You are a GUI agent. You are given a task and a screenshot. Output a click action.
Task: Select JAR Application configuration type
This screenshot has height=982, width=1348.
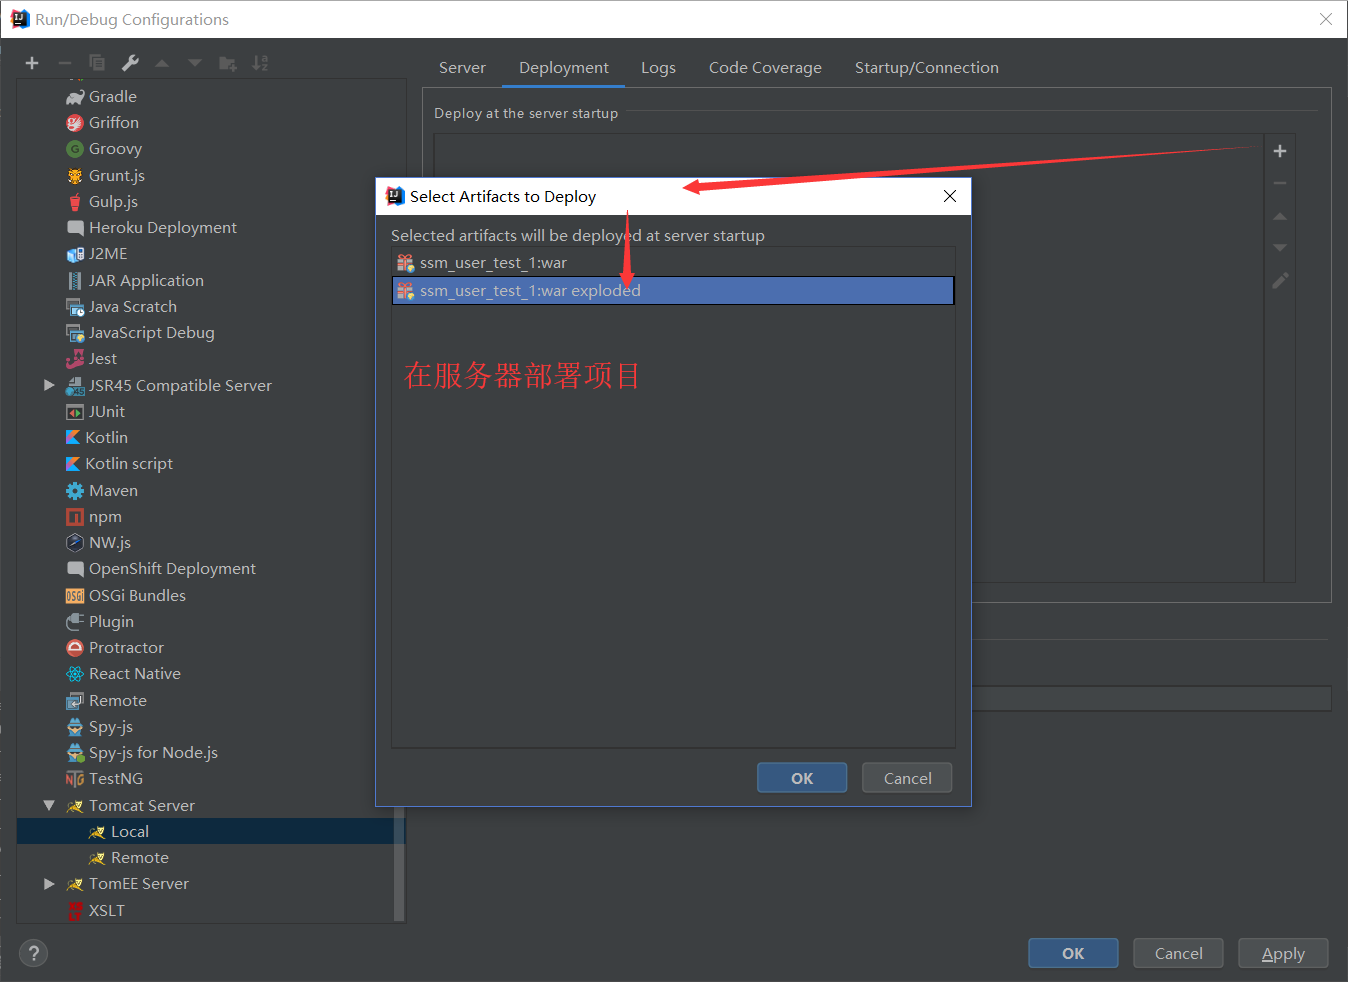pos(135,280)
